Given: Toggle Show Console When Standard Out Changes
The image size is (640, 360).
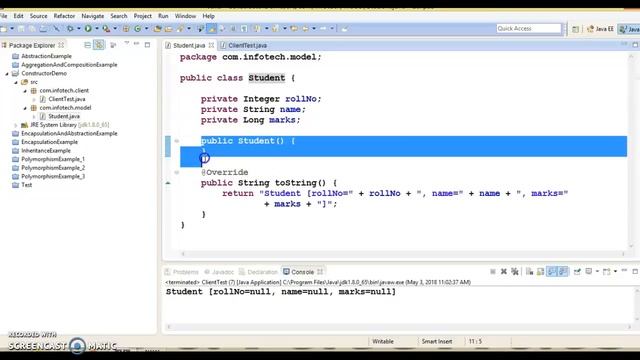Looking at the screenshot, I should tap(552, 272).
